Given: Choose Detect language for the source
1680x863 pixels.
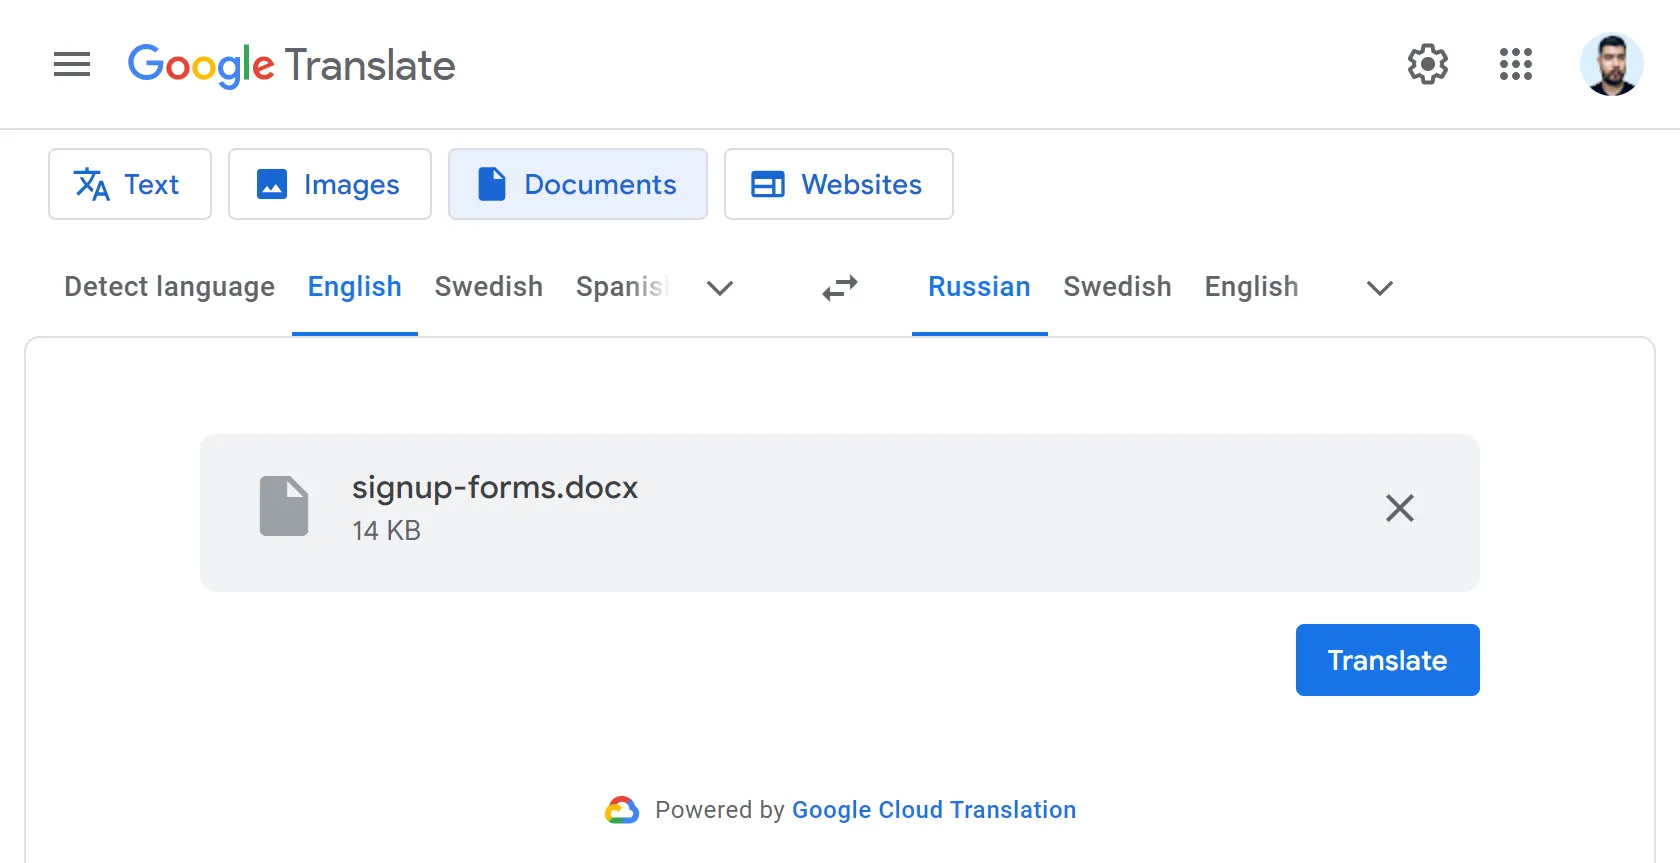Looking at the screenshot, I should (x=168, y=287).
